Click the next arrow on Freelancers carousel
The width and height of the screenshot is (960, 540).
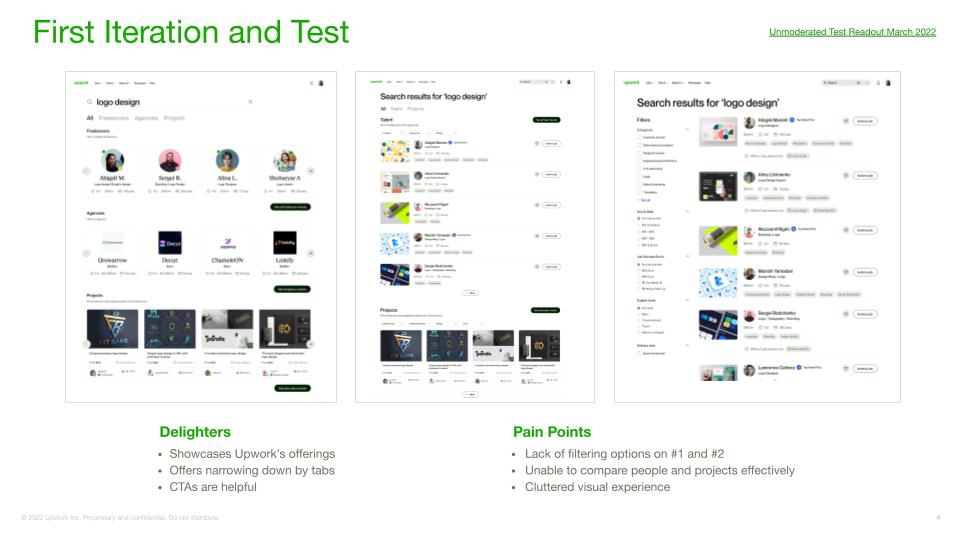(x=311, y=171)
